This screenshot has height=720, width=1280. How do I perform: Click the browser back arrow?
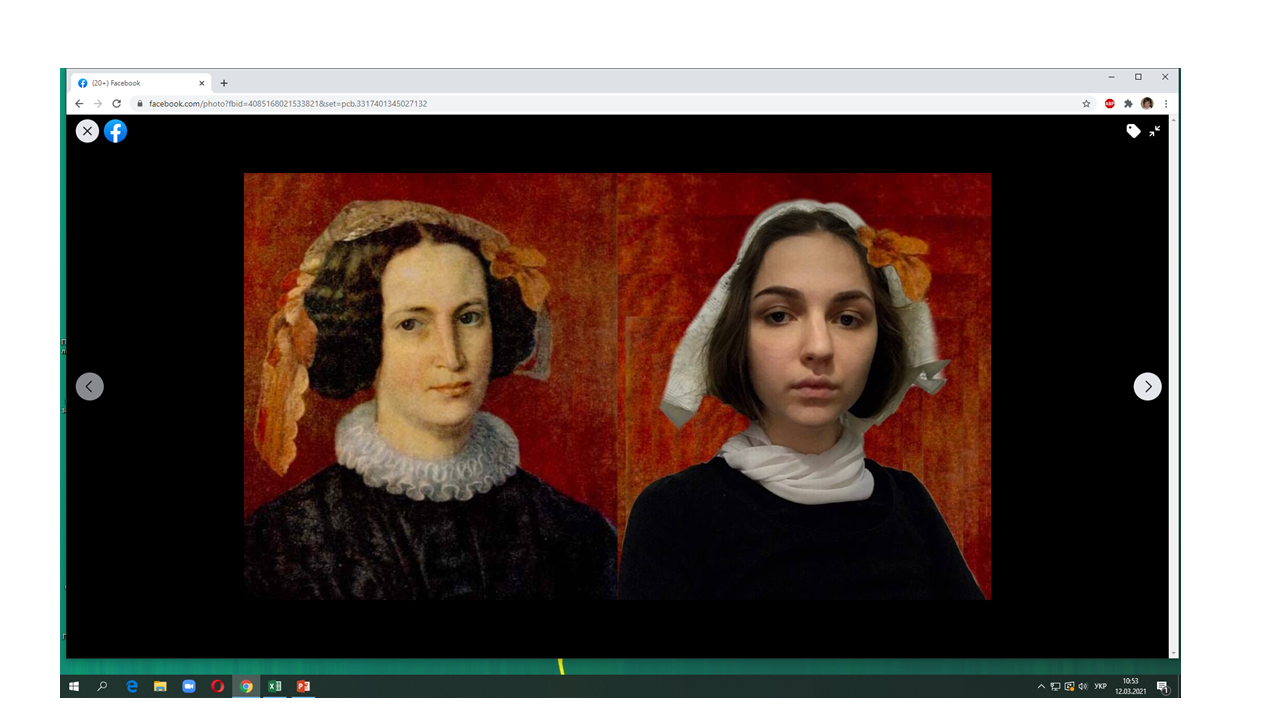(79, 103)
